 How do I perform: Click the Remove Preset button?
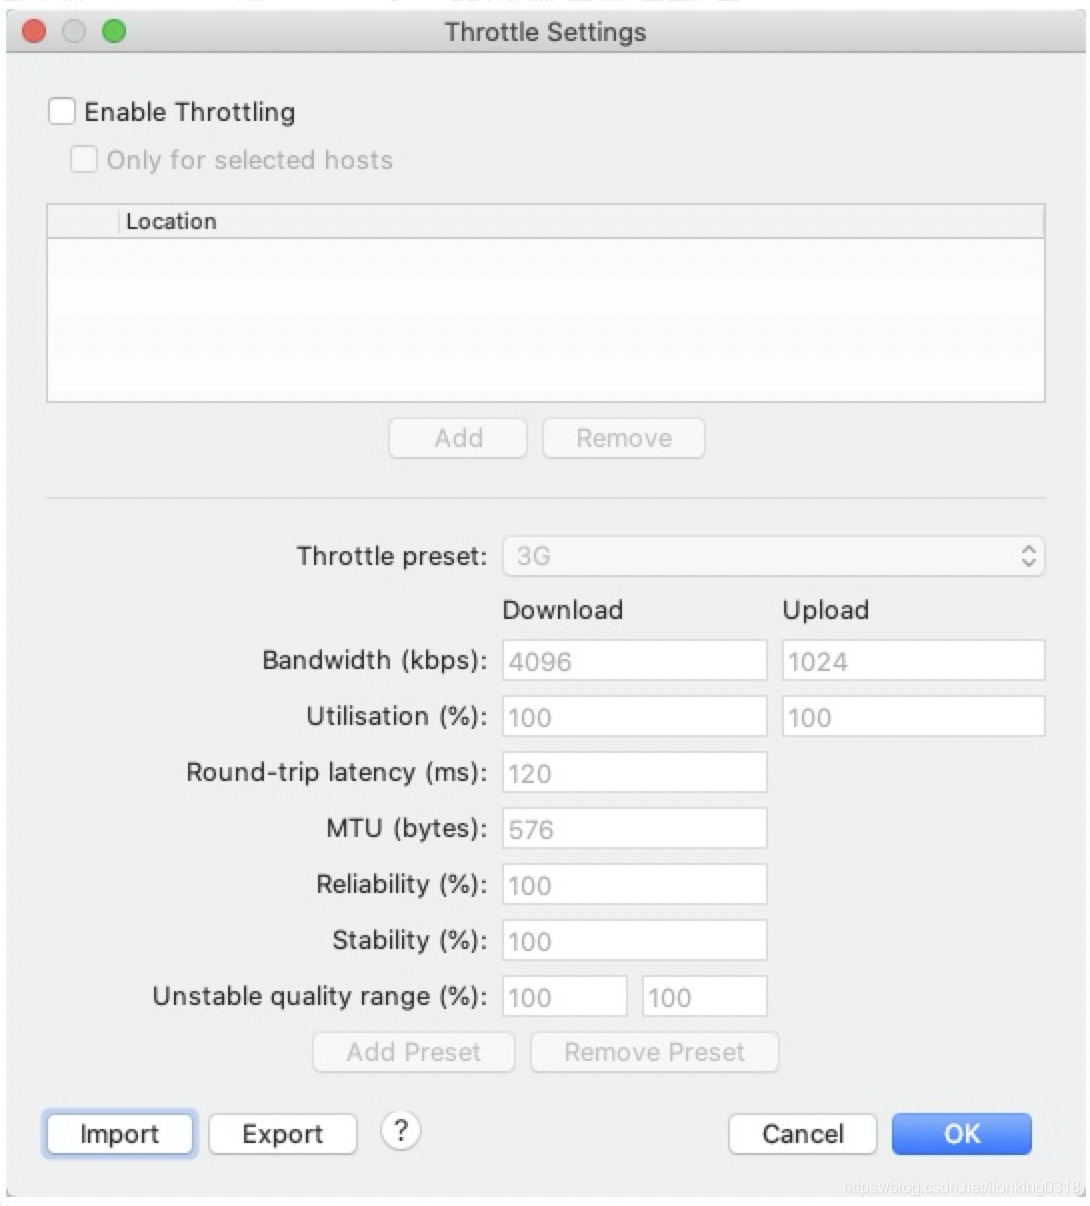[x=654, y=1052]
